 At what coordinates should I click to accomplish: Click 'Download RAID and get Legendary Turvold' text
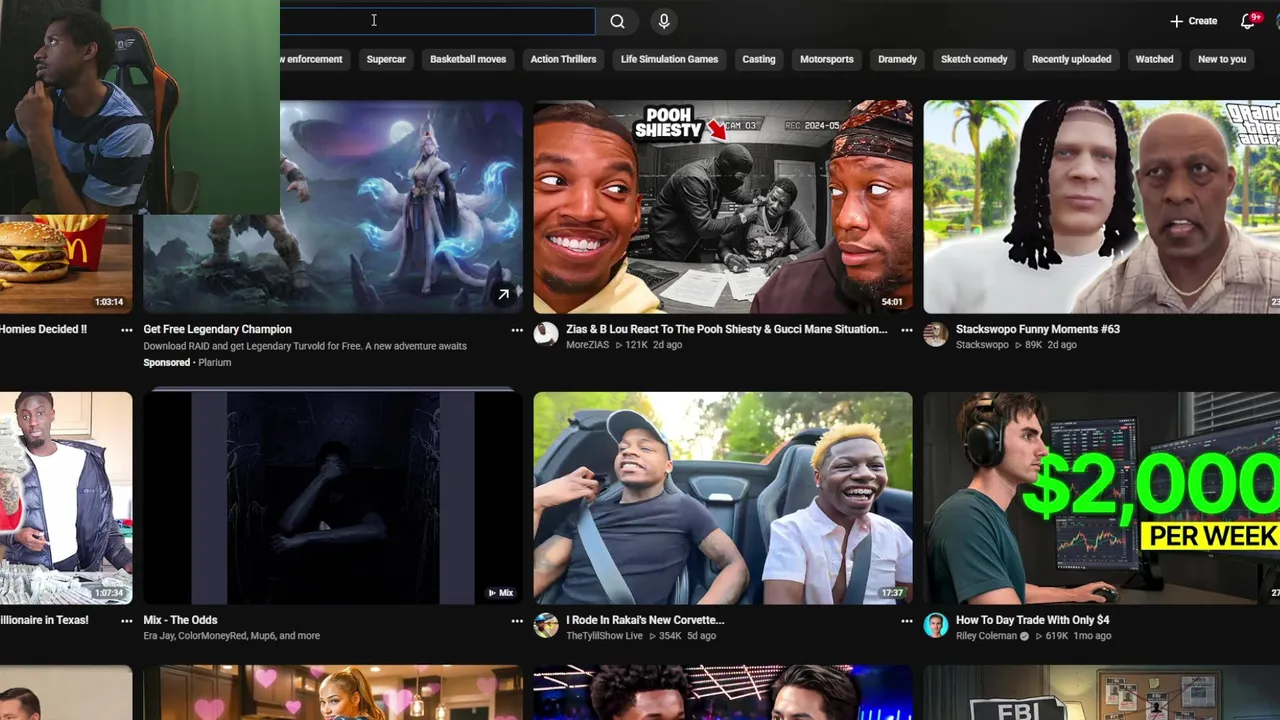(x=305, y=346)
